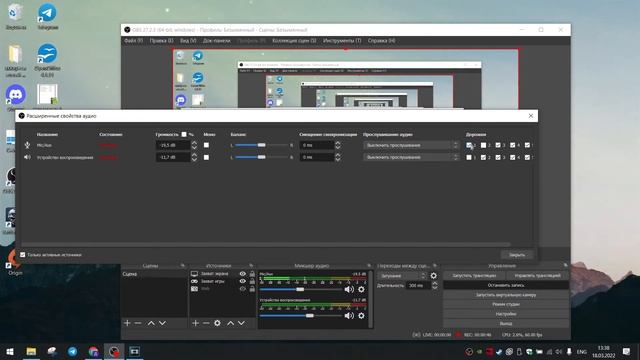
Task: Set the playback device balance slider
Action: [261, 157]
